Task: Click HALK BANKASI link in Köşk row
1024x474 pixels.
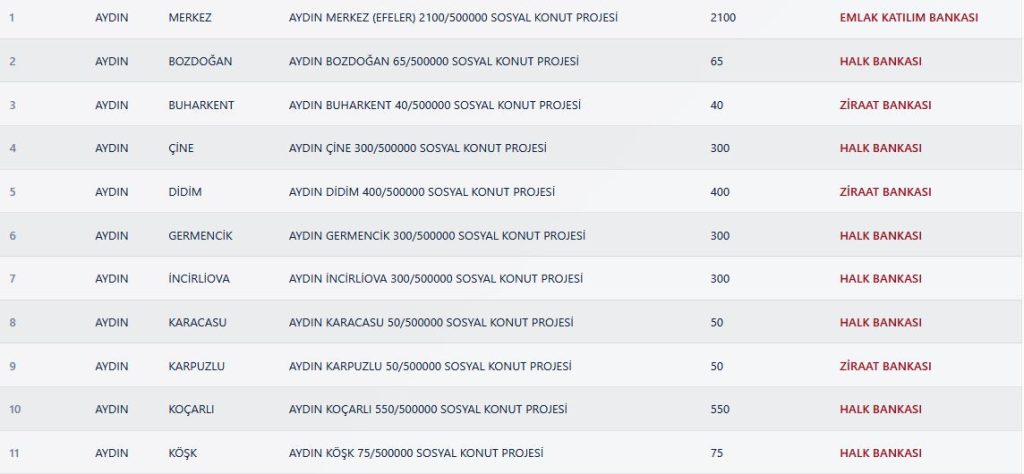Action: (880, 453)
